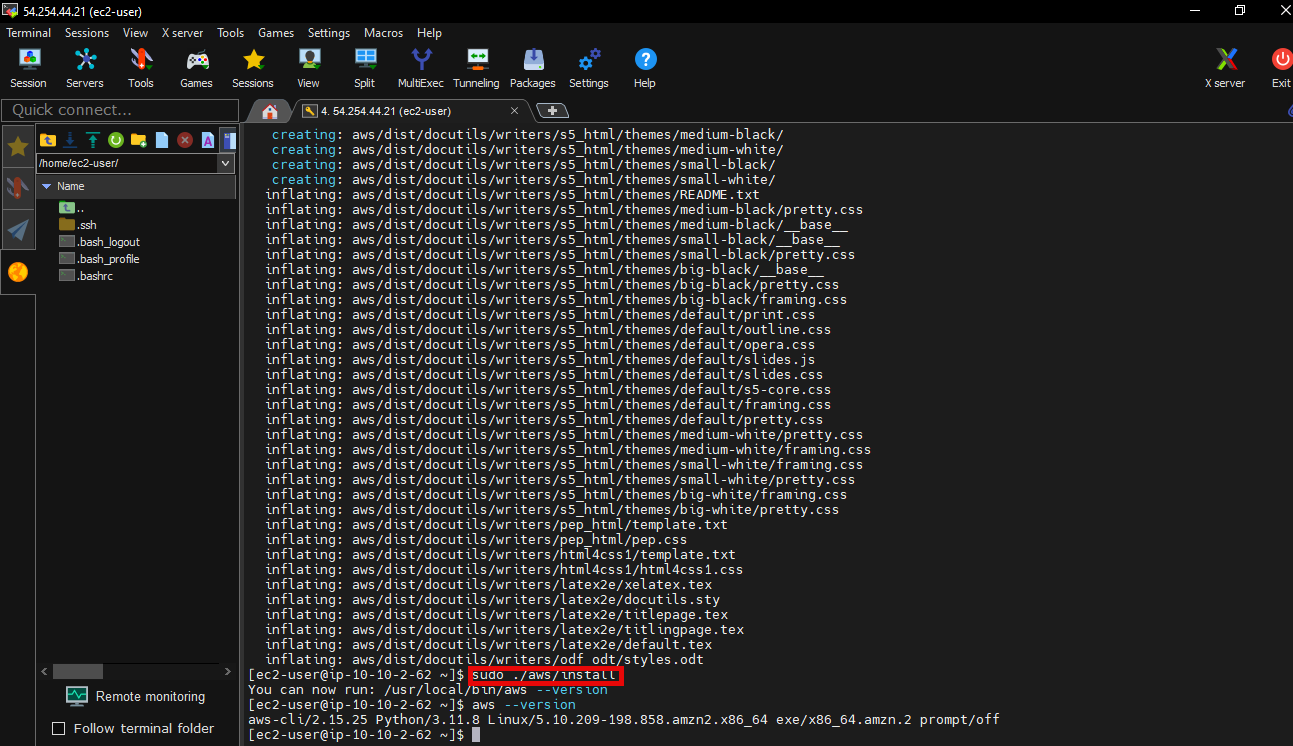1293x746 pixels.
Task: Select the .bash_profile file
Action: [100, 259]
